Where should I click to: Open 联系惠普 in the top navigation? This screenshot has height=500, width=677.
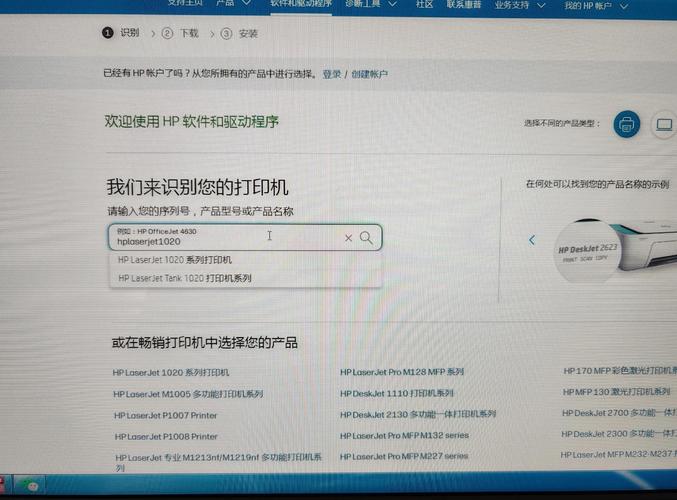463,5
